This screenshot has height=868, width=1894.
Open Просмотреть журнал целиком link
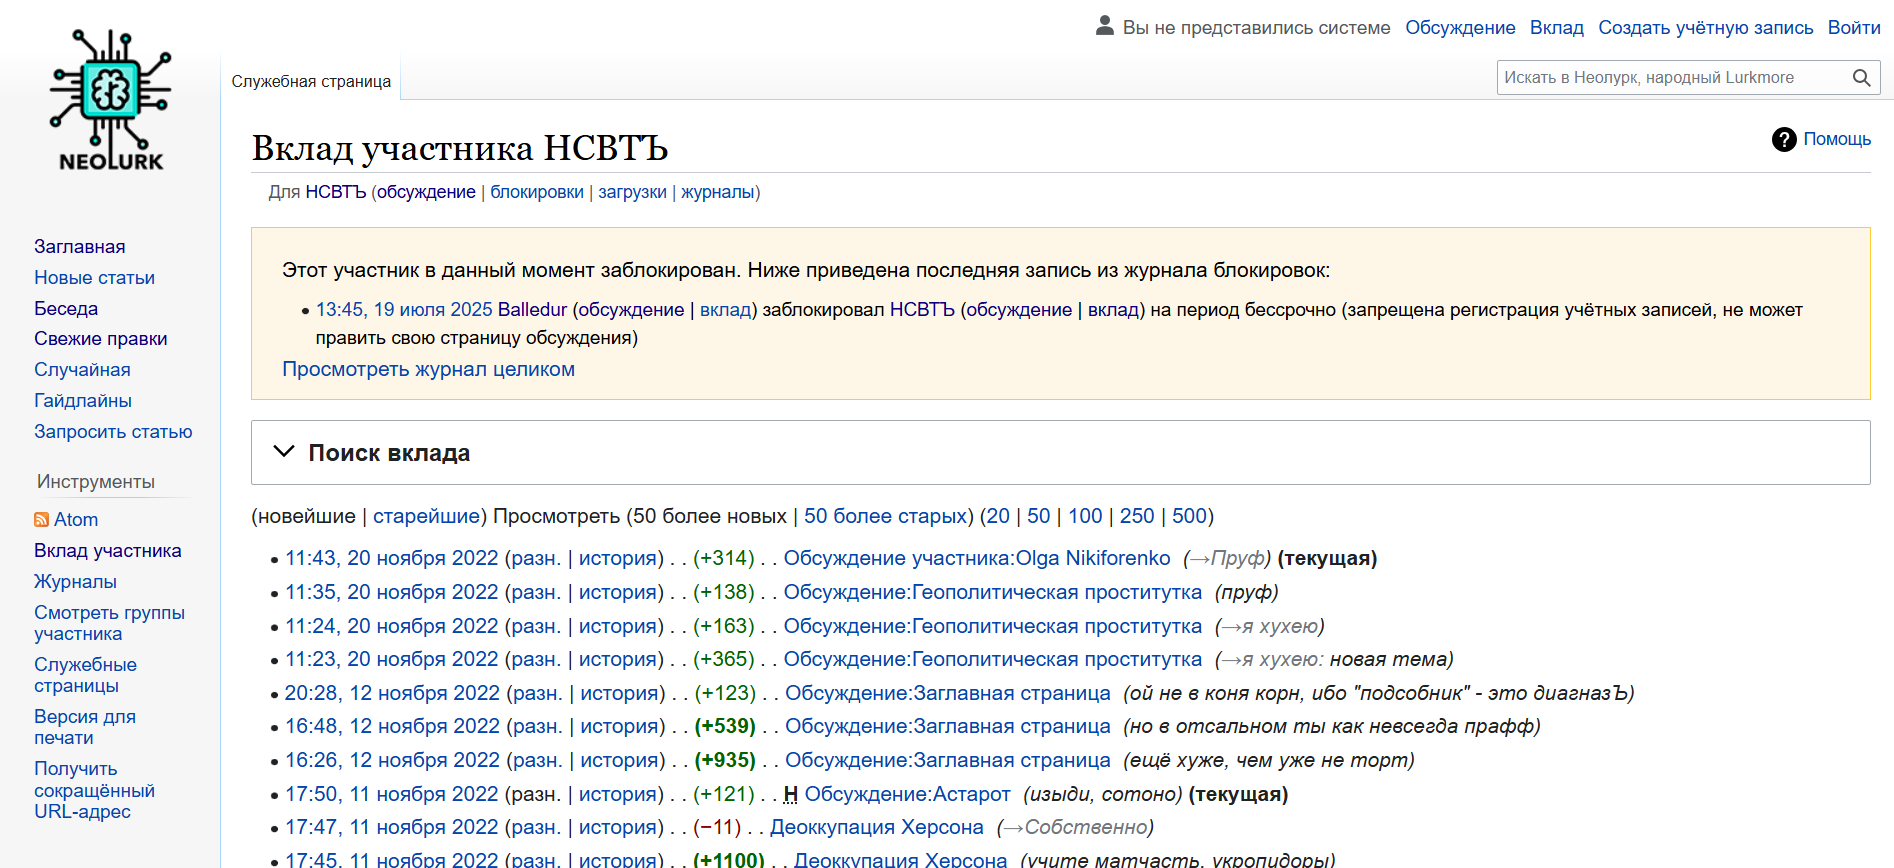click(428, 369)
